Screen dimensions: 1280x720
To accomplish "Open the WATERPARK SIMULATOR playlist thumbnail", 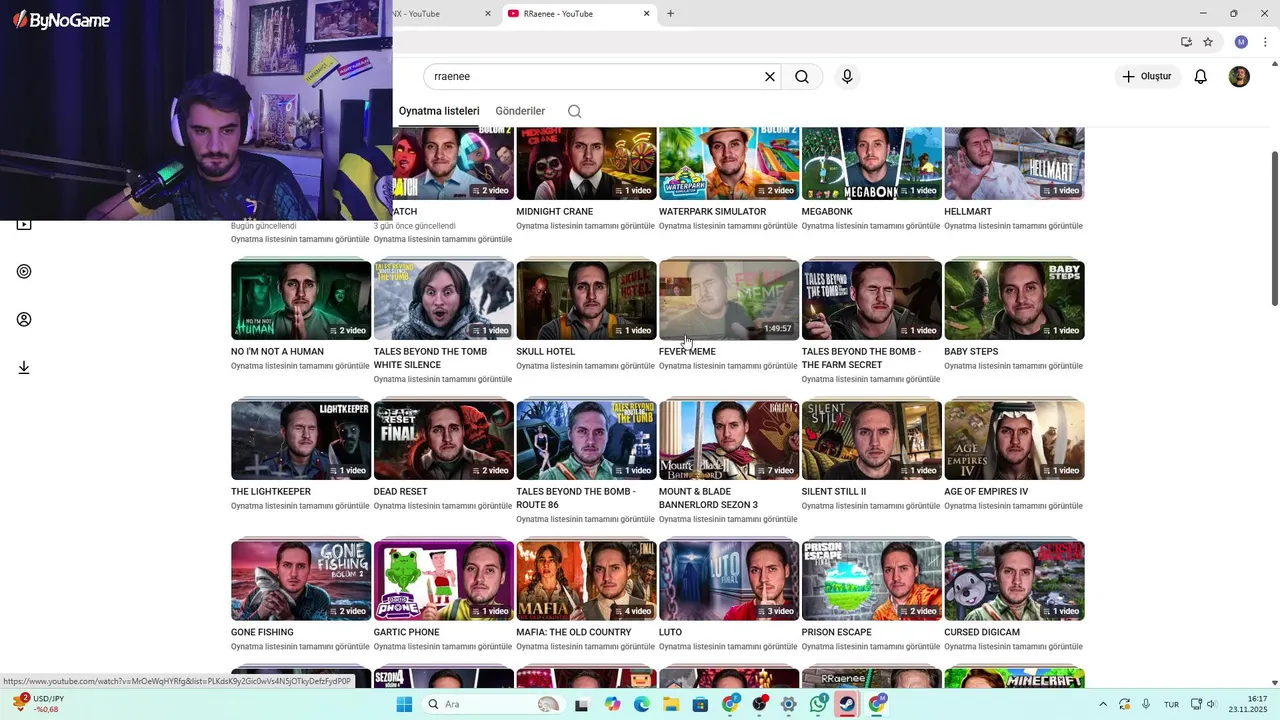I will click(x=729, y=163).
